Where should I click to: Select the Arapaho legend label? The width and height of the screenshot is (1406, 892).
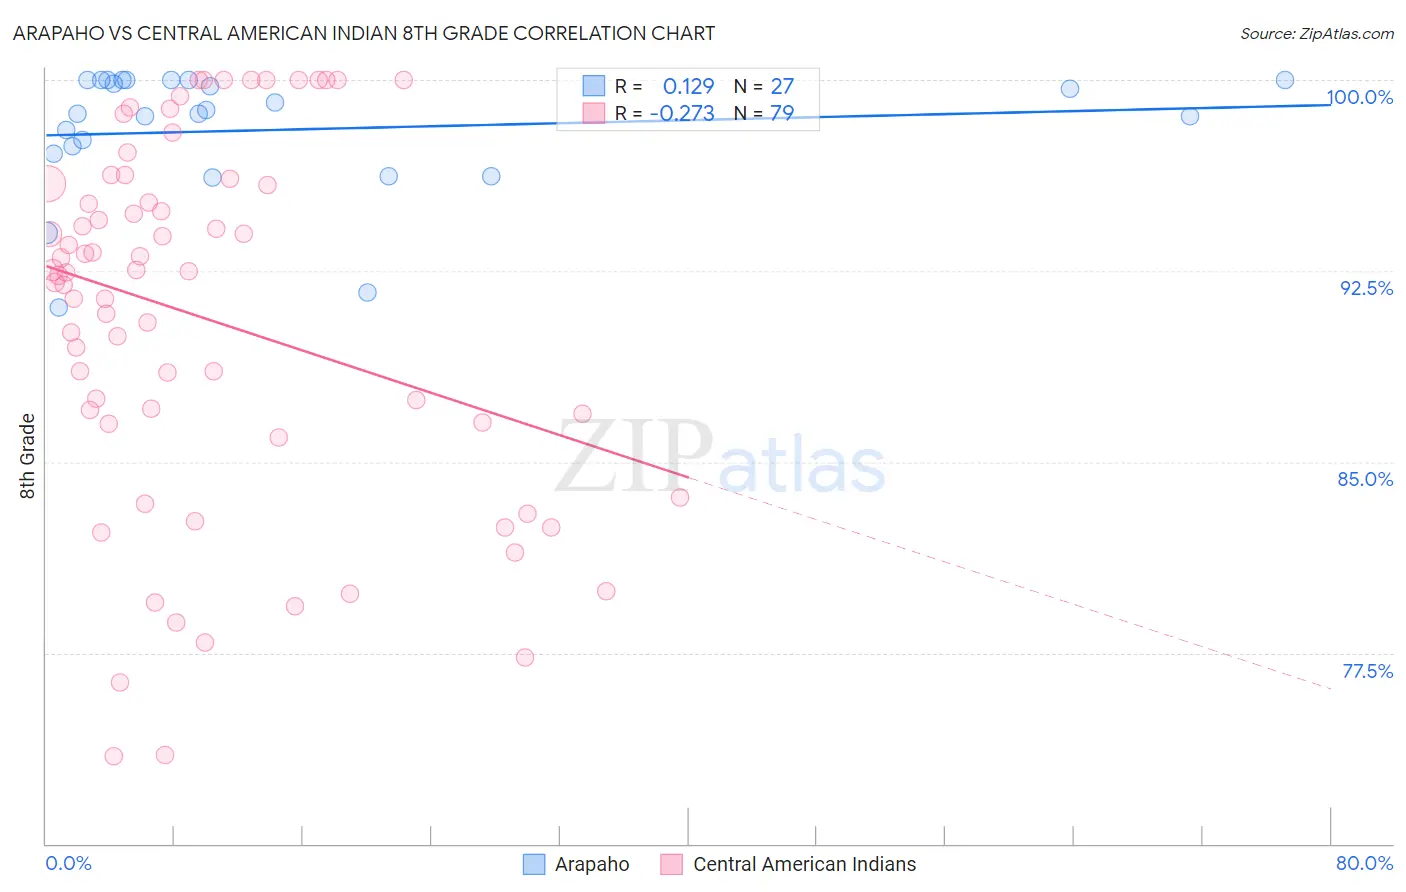click(592, 864)
